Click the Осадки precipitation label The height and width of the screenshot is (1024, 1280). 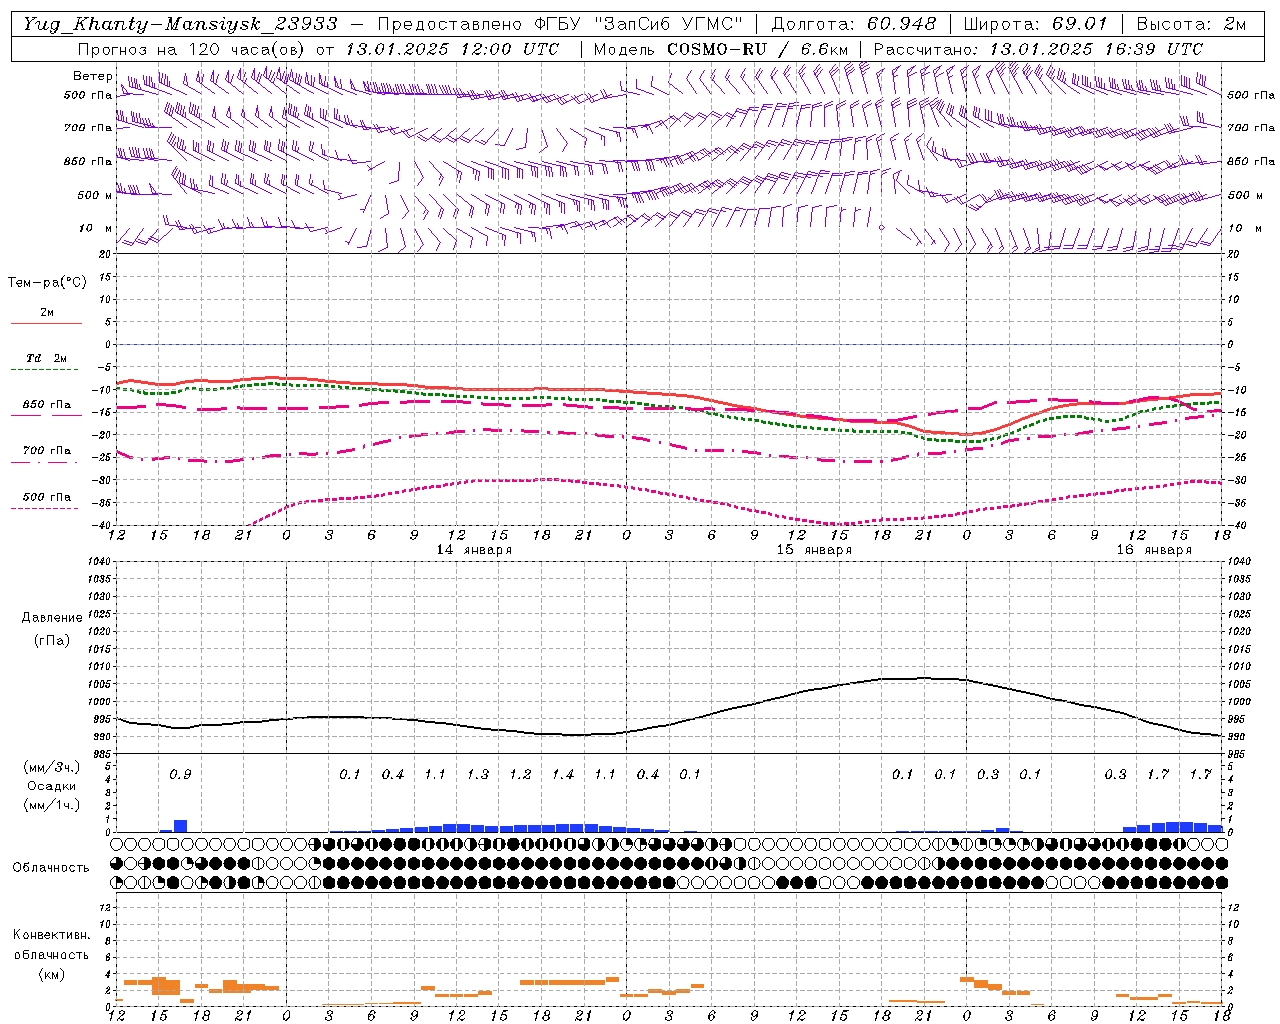click(51, 786)
